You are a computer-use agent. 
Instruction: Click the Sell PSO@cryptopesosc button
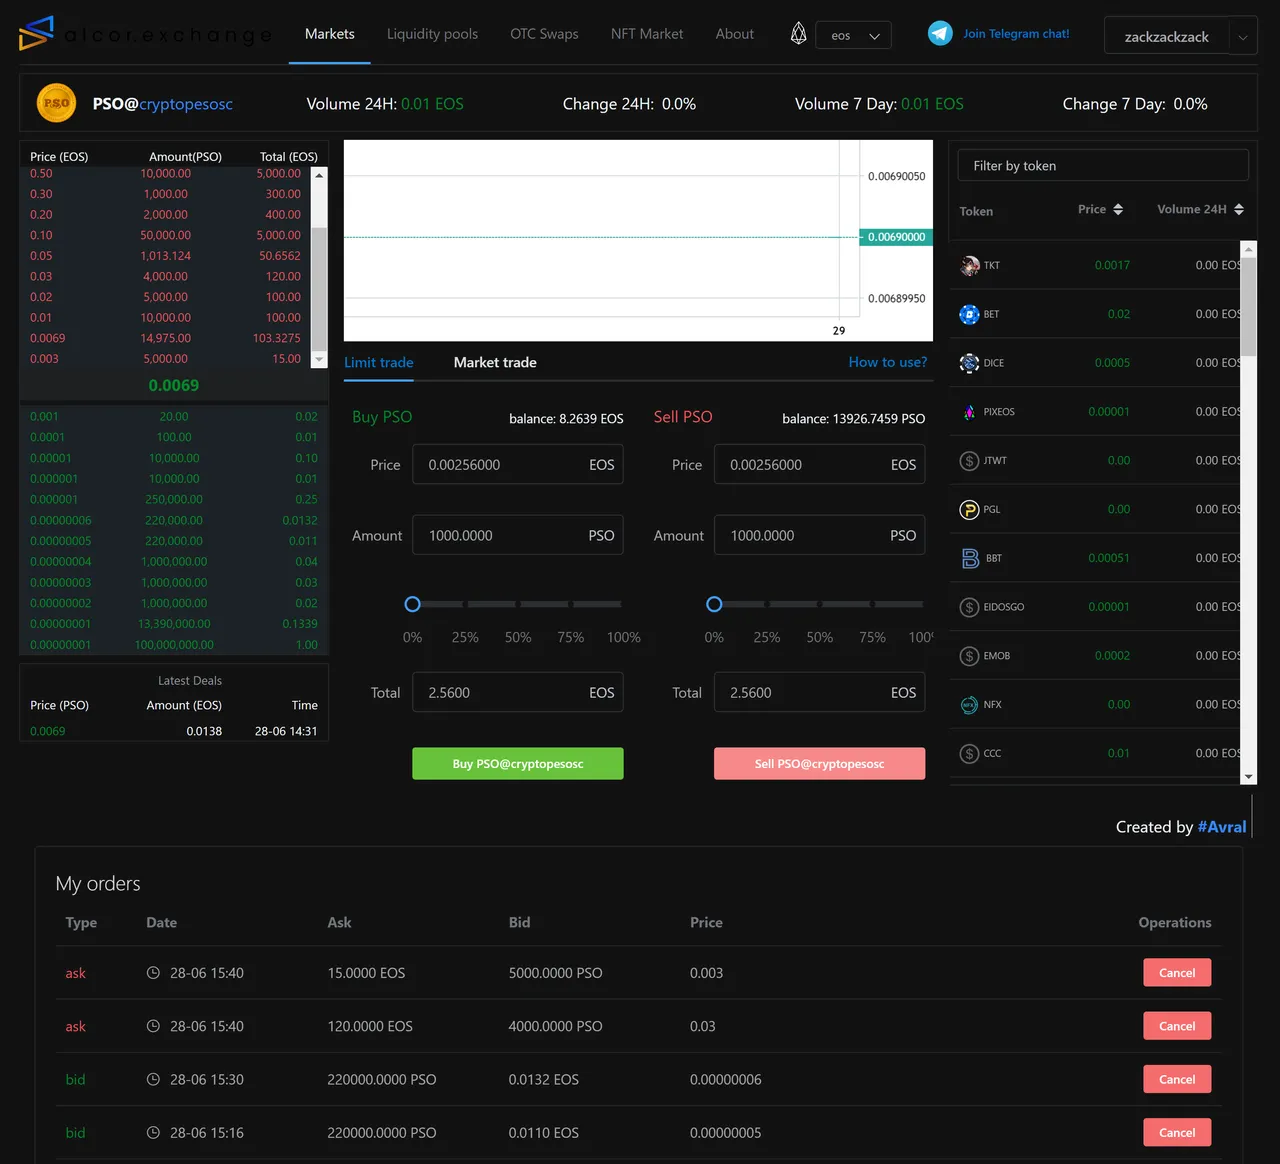pyautogui.click(x=820, y=764)
